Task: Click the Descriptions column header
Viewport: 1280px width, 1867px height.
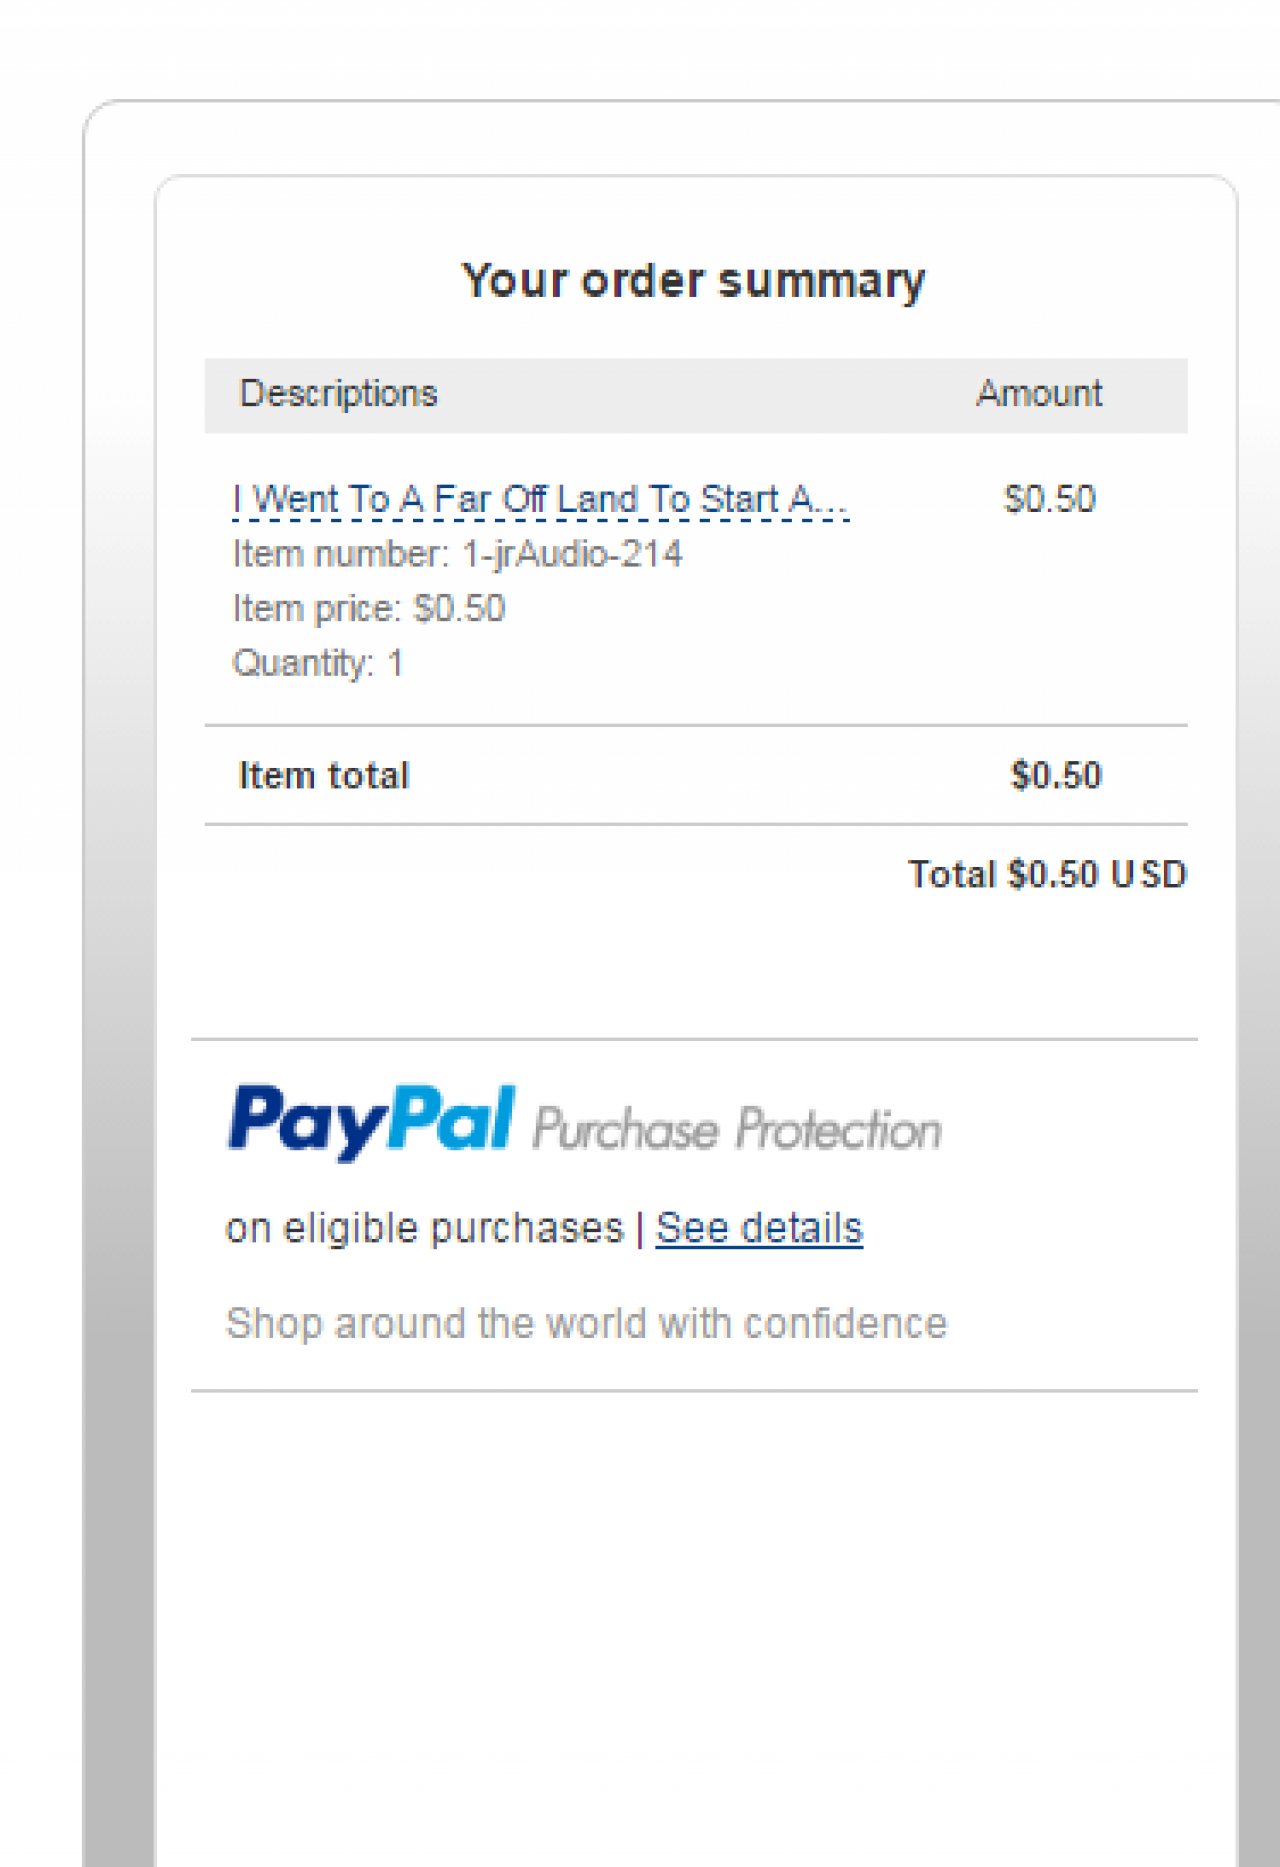Action: click(338, 394)
